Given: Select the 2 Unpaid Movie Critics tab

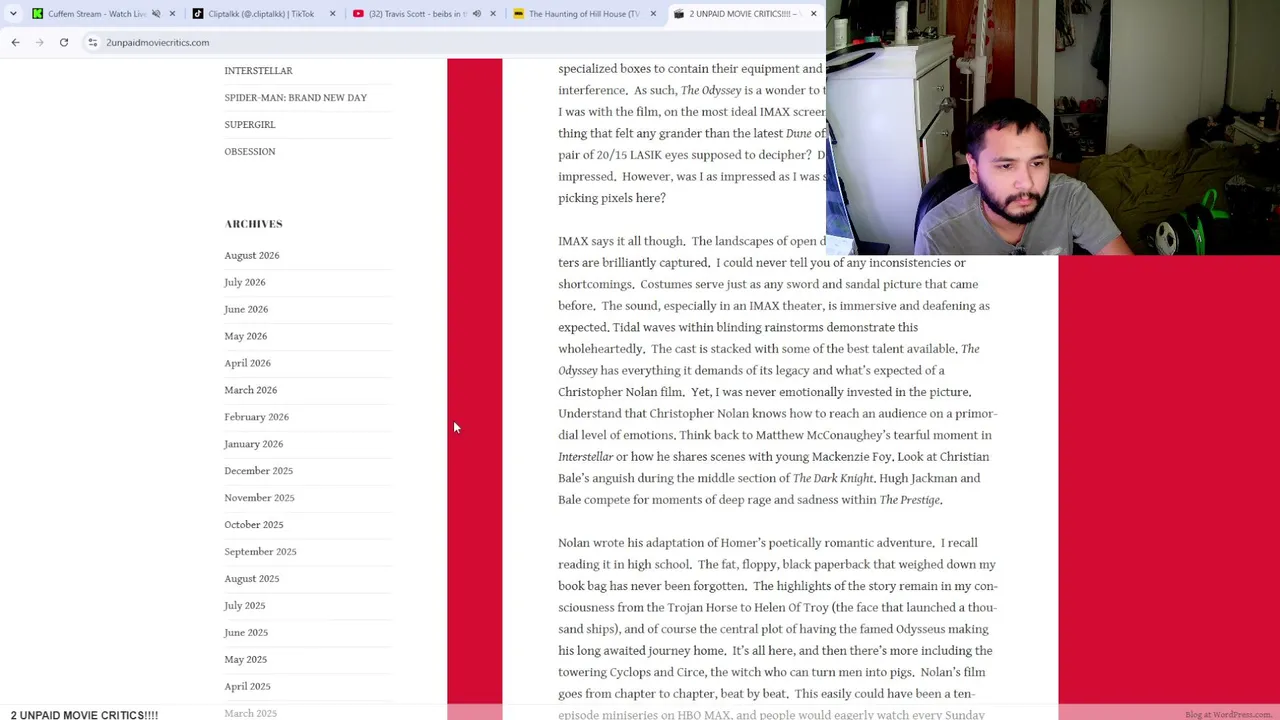Looking at the screenshot, I should tap(744, 14).
